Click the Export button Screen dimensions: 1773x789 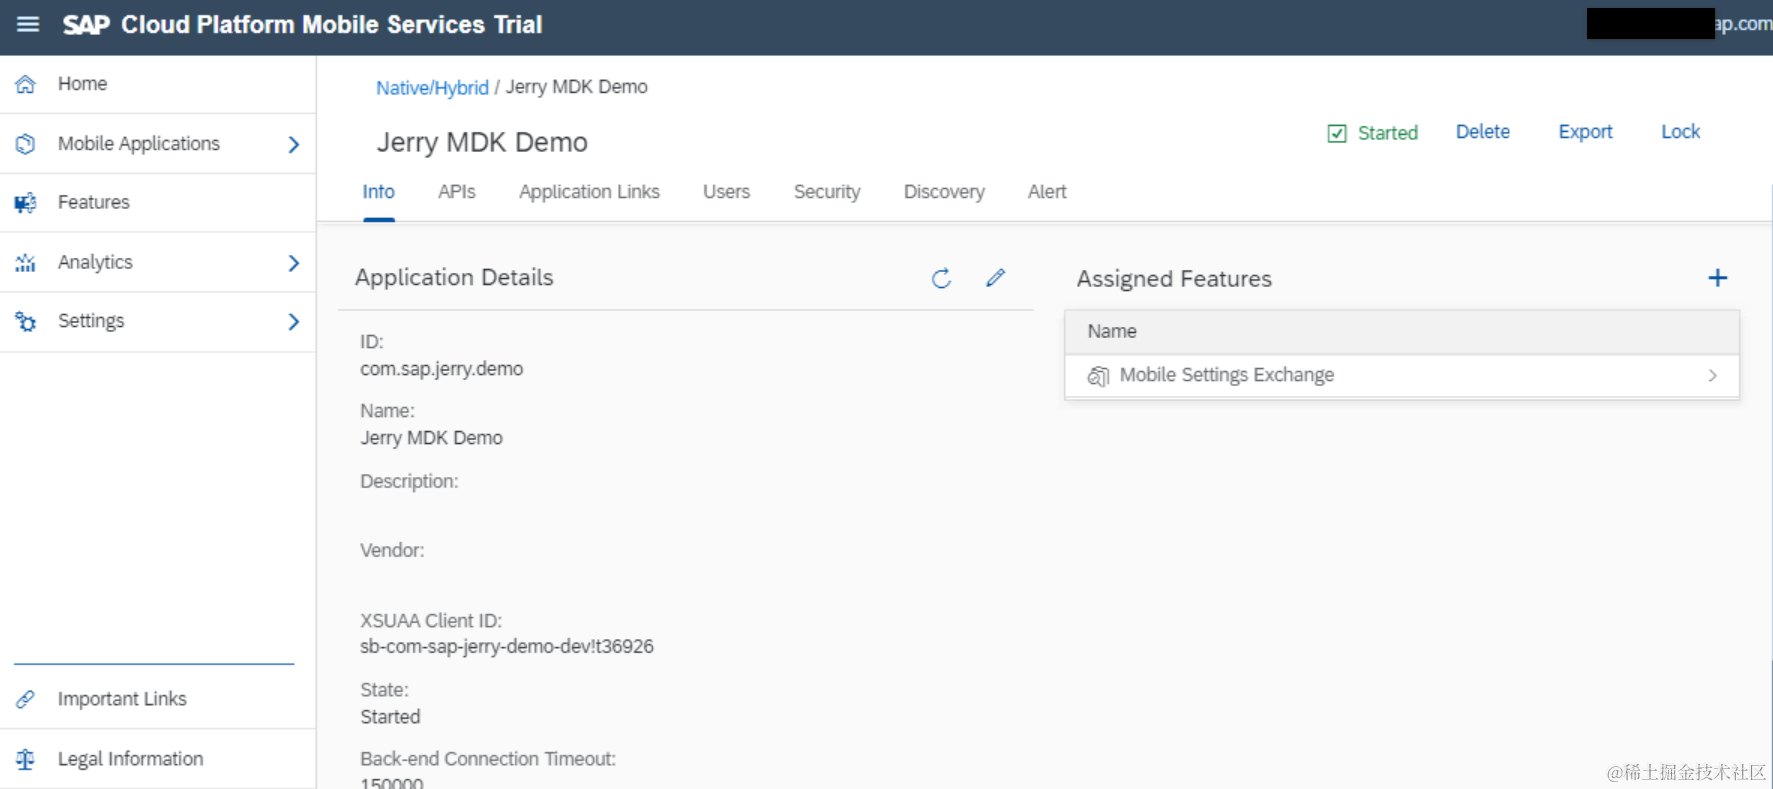point(1585,132)
